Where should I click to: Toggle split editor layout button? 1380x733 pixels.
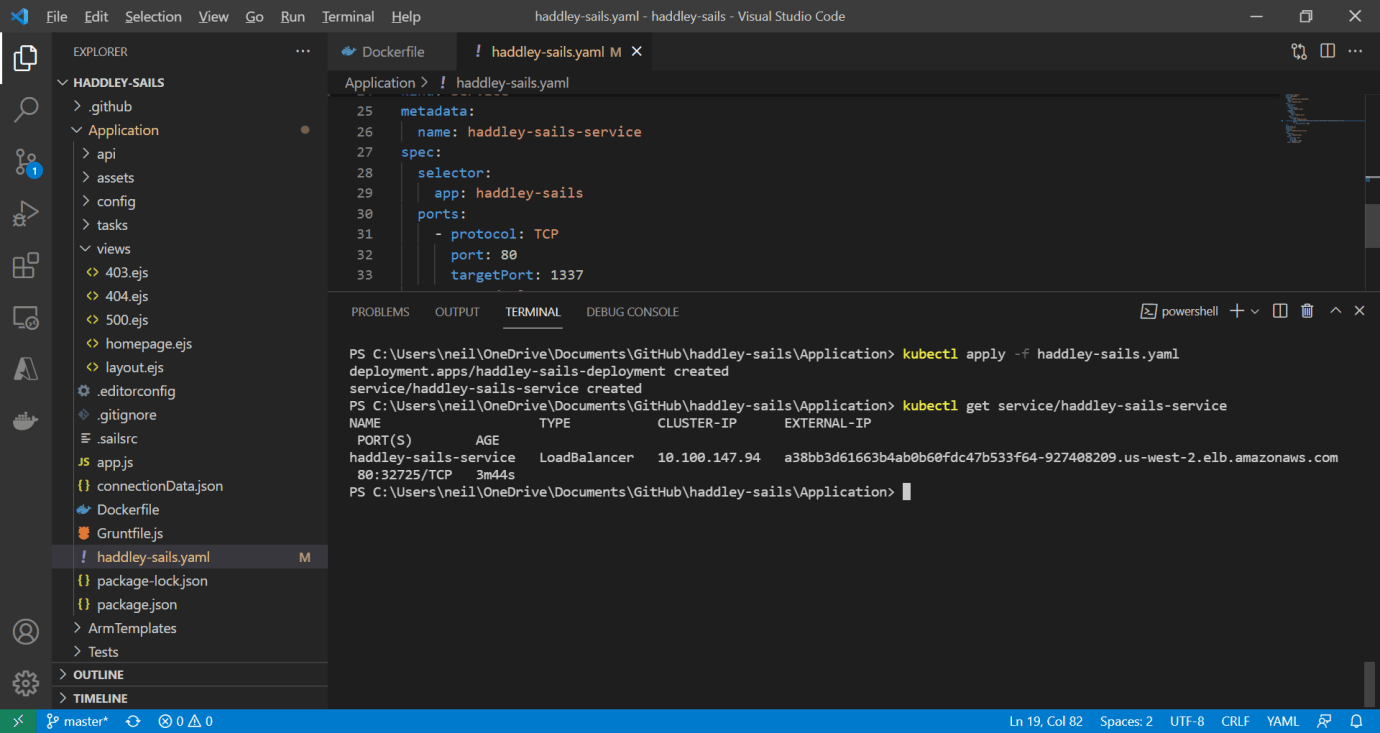point(1328,51)
